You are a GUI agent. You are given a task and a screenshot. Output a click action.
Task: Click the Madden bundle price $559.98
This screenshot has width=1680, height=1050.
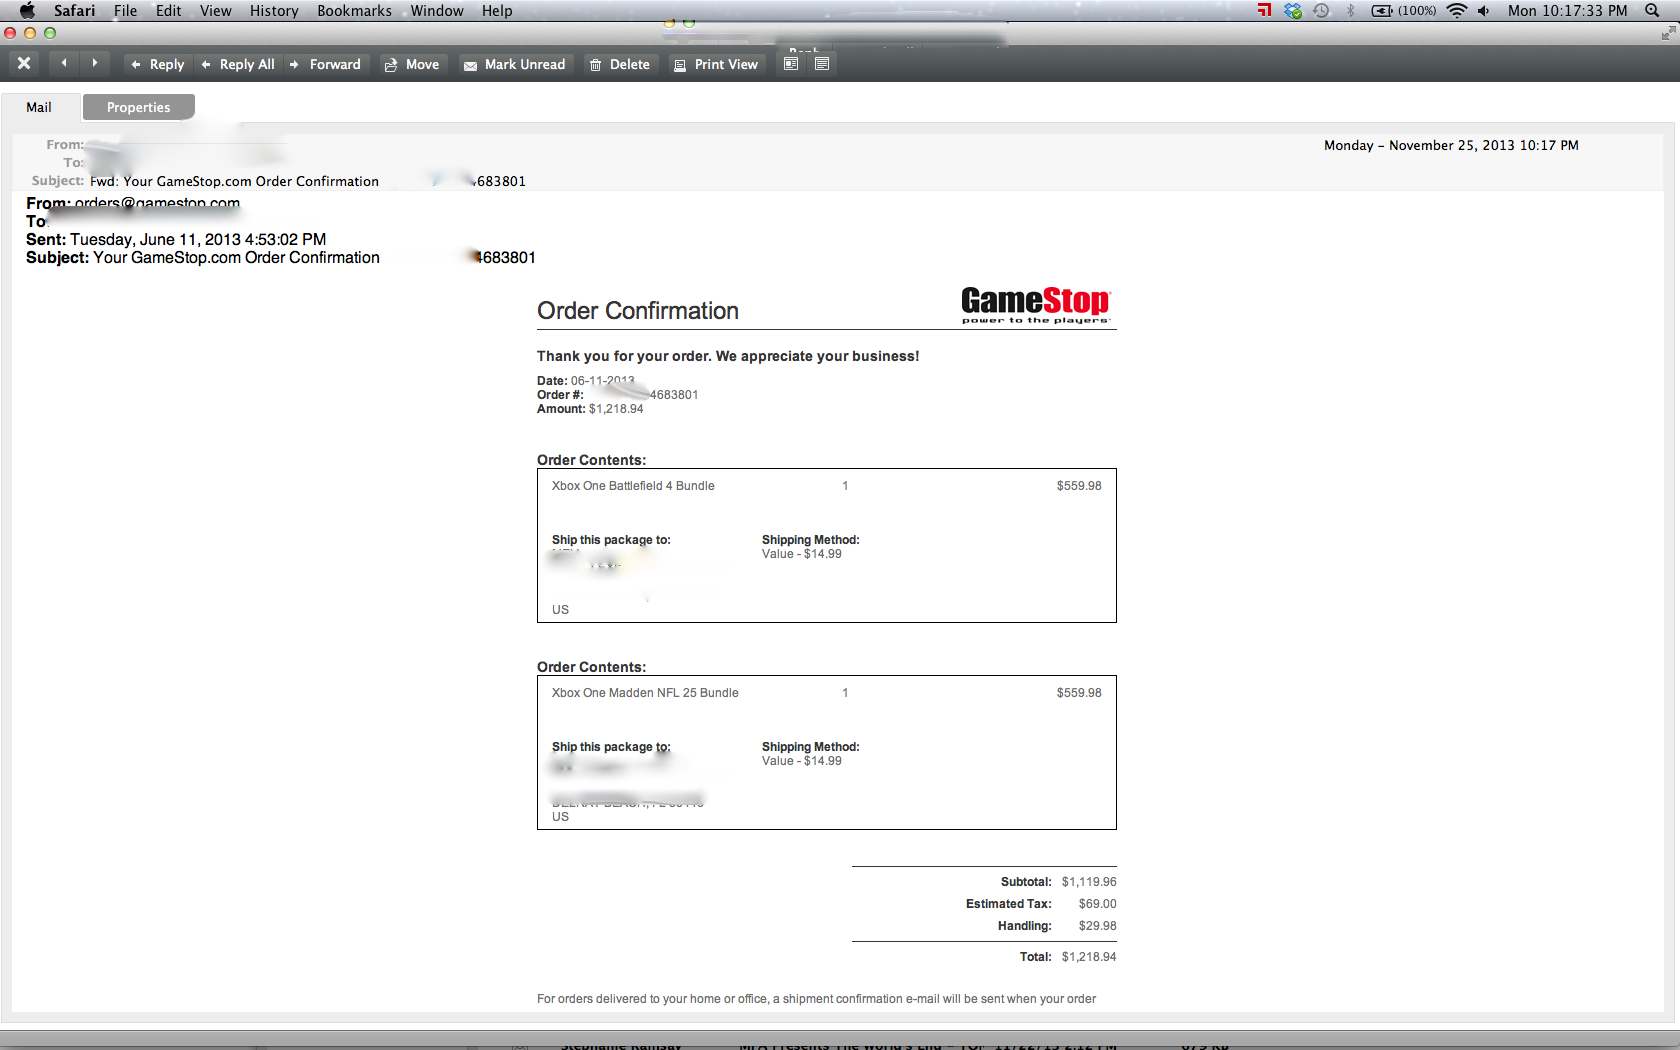[1079, 693]
